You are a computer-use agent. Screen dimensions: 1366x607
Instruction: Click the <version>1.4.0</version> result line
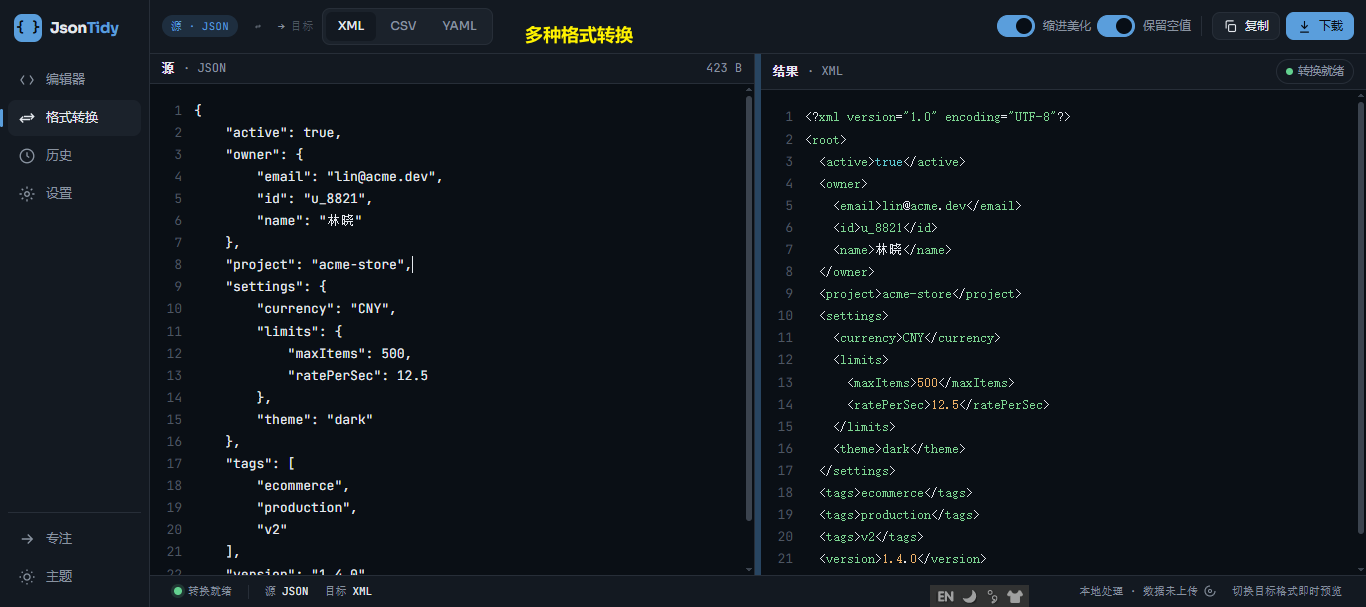(x=903, y=559)
